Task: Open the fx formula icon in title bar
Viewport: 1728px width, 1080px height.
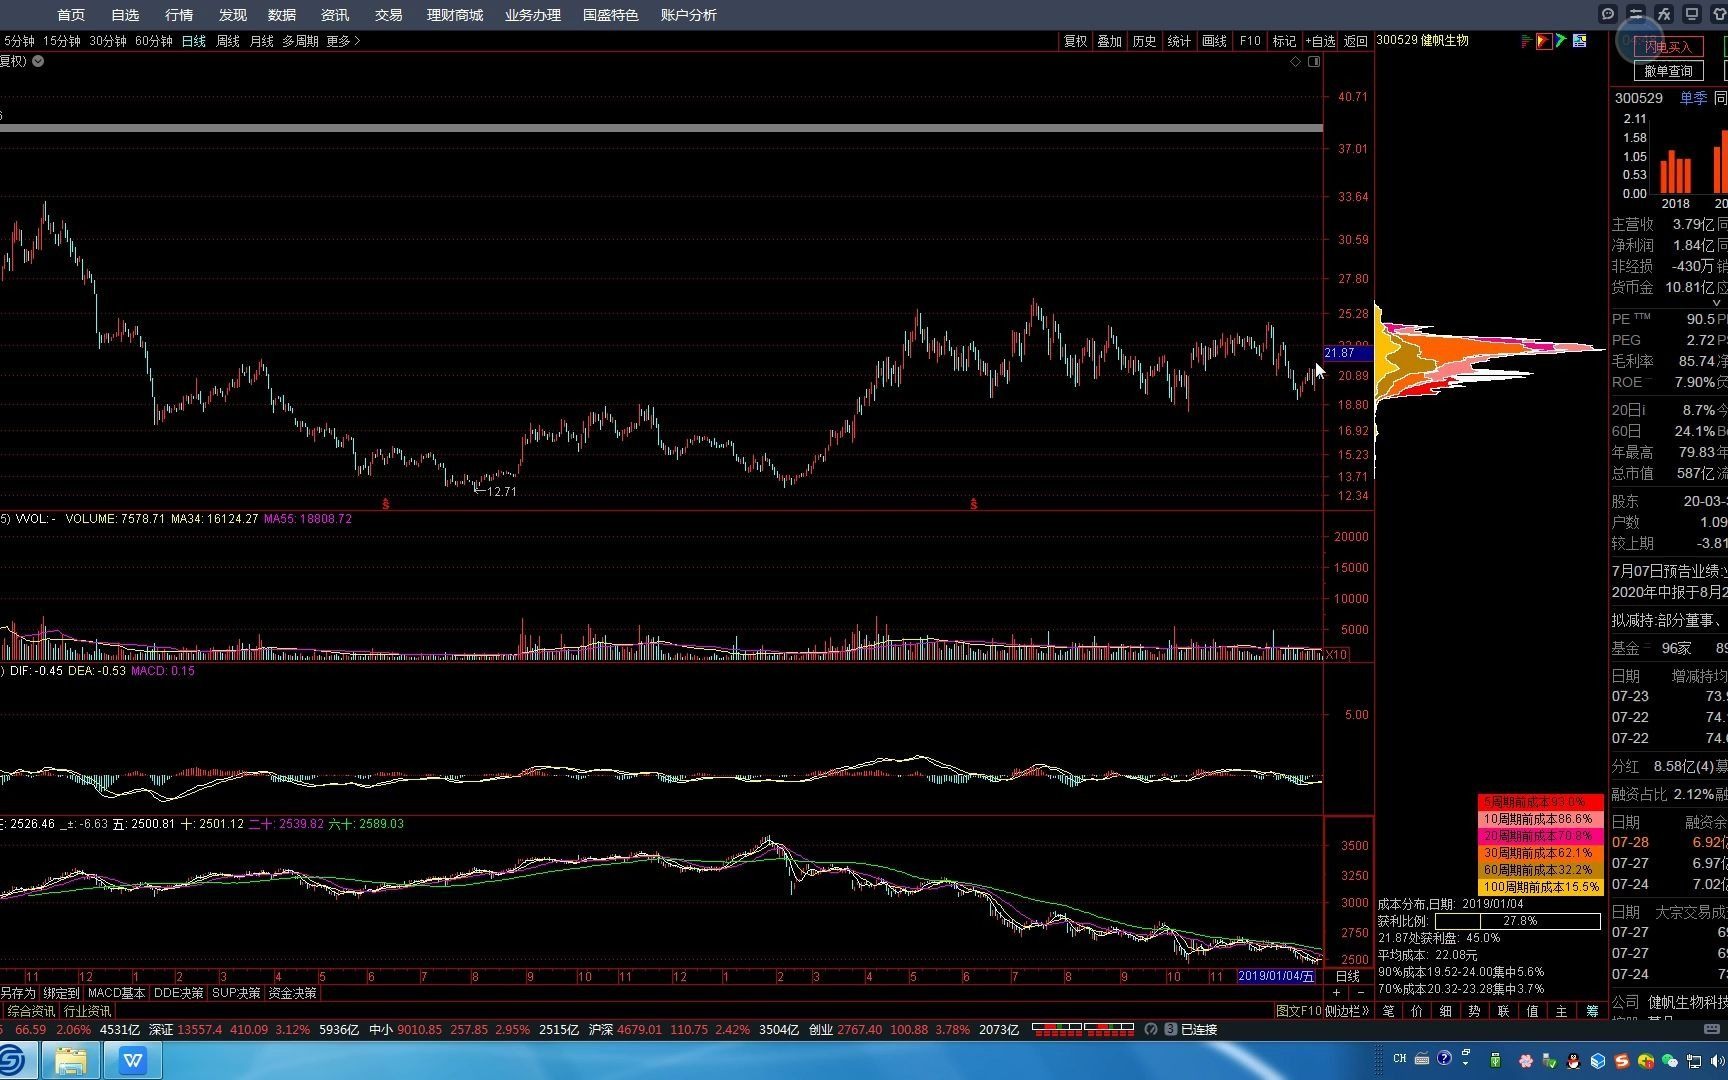Action: coord(1664,14)
